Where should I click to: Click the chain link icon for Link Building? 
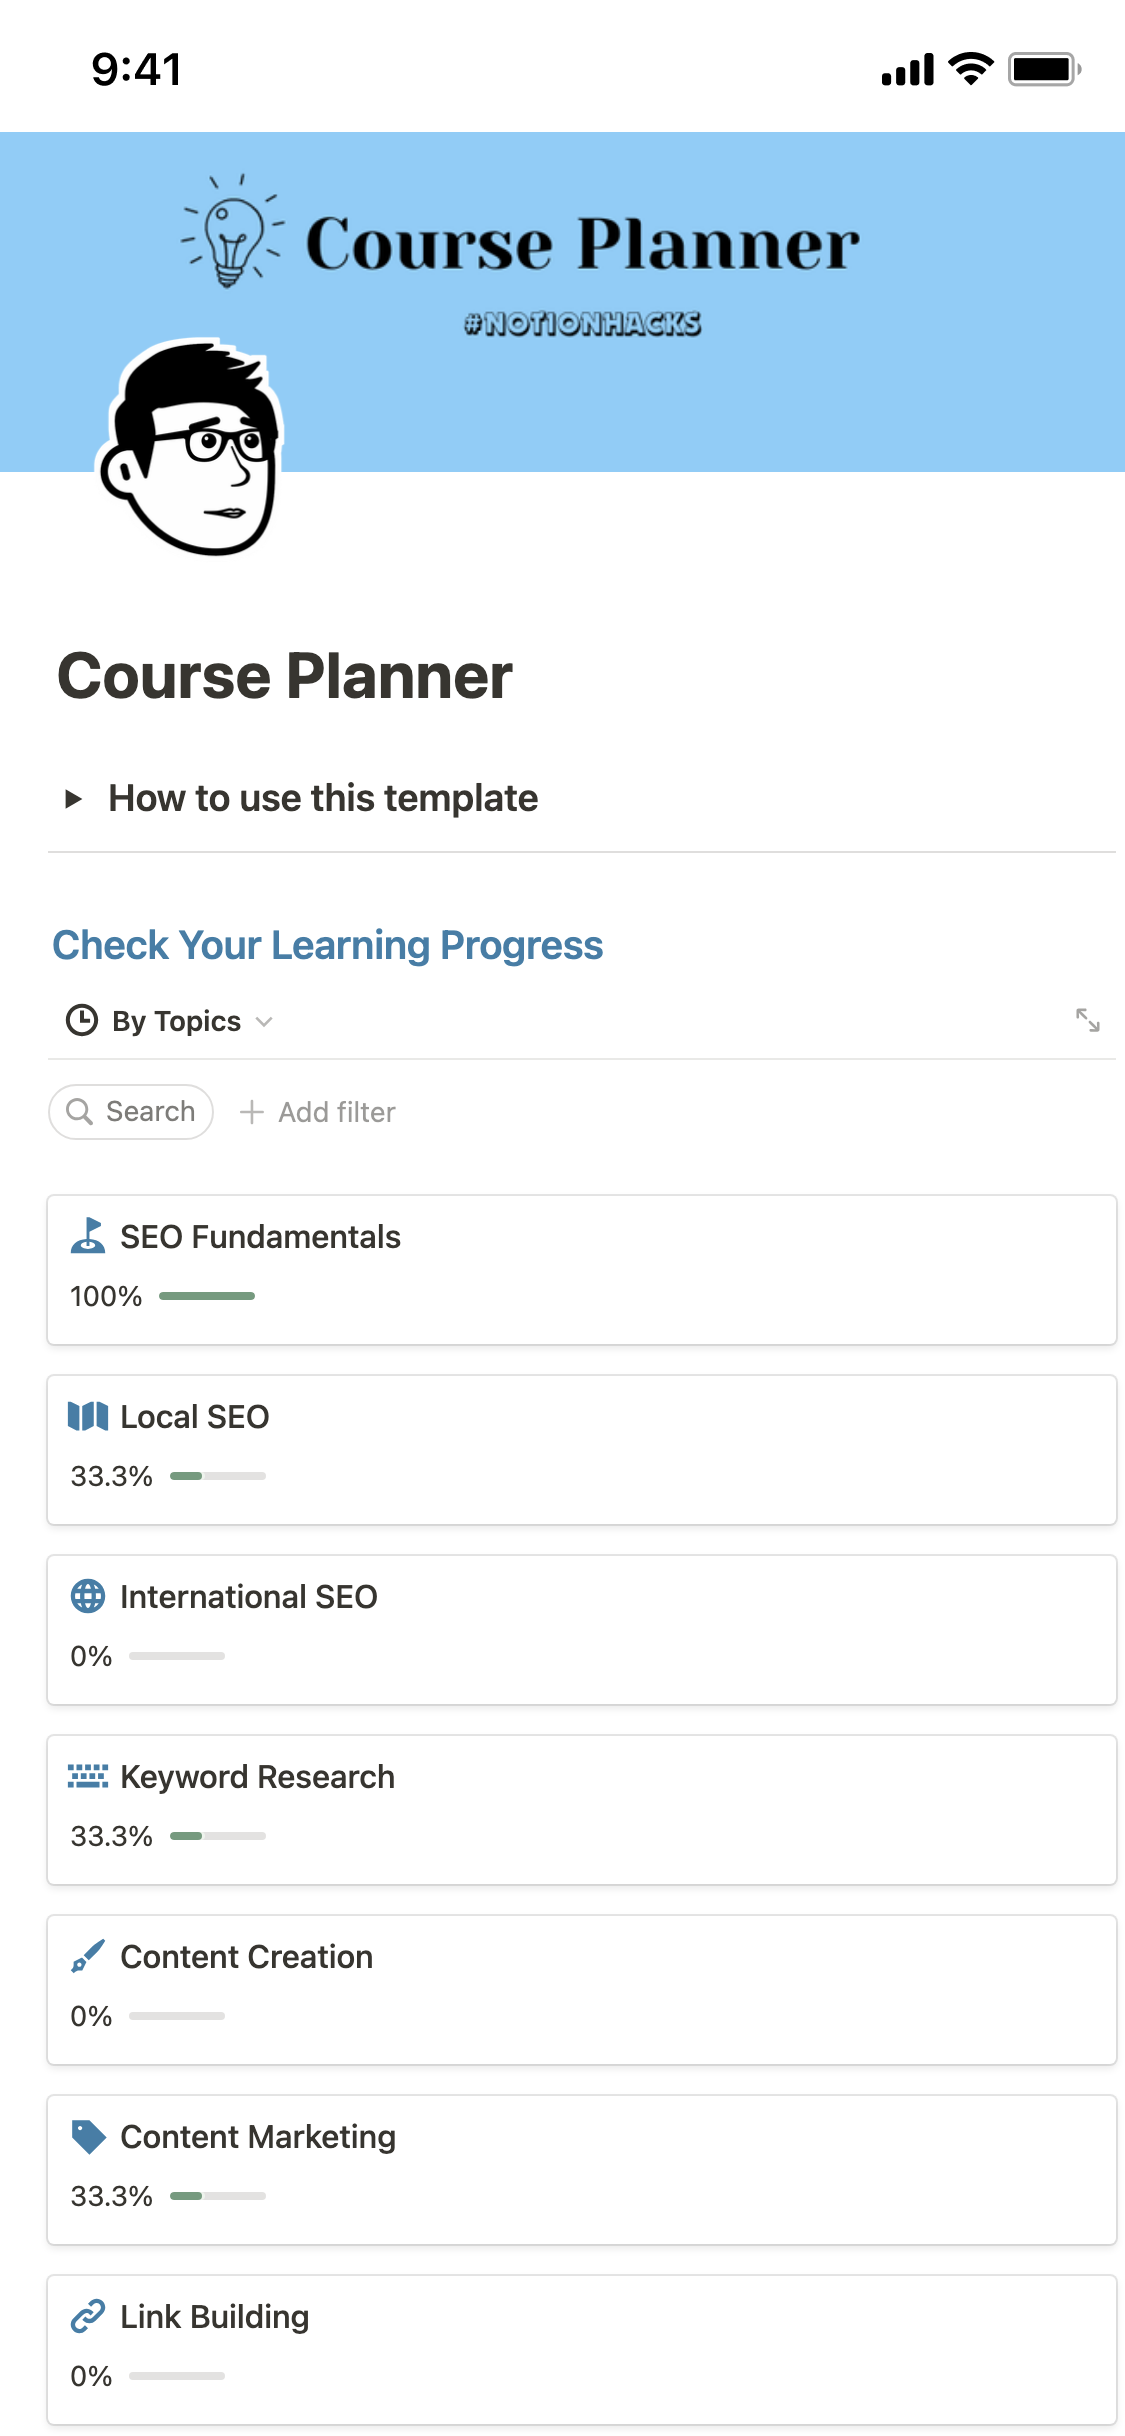click(x=88, y=2316)
